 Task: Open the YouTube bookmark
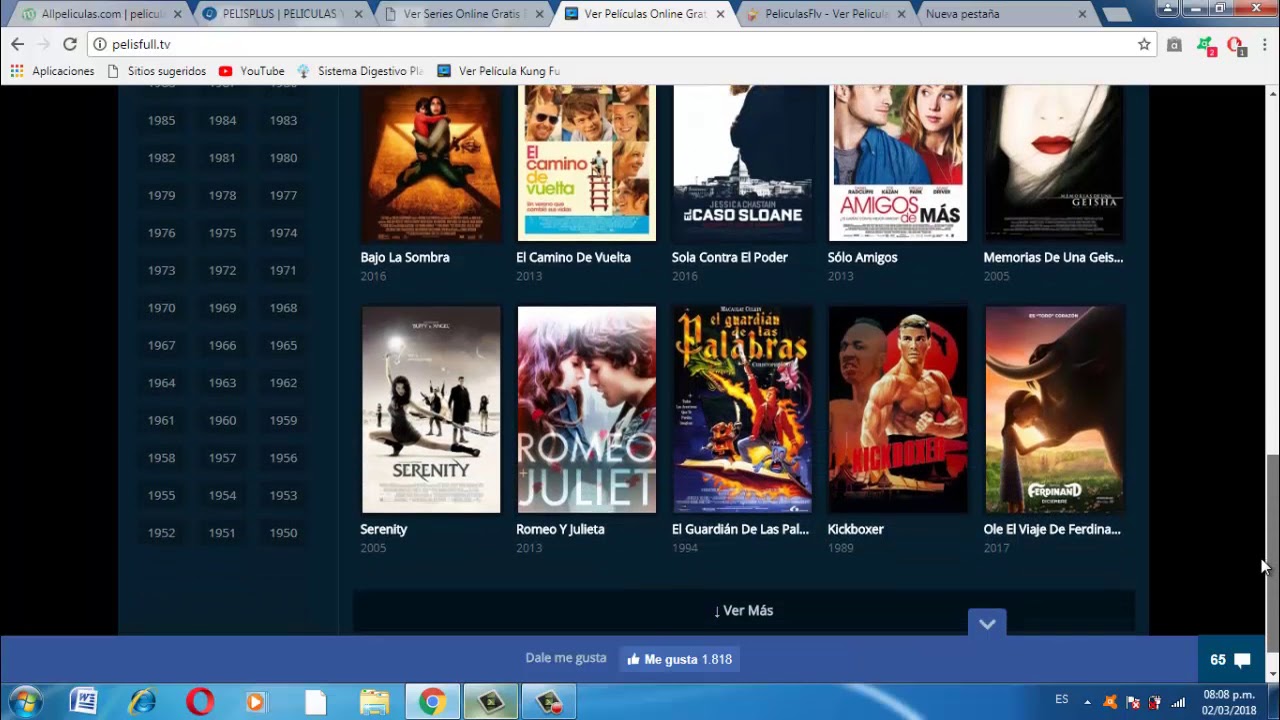click(x=252, y=71)
